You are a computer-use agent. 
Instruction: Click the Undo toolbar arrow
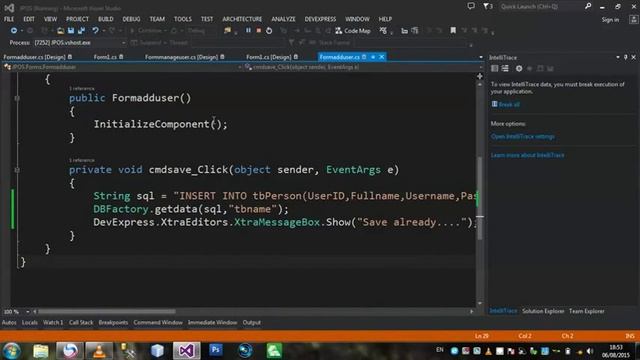tap(95, 31)
